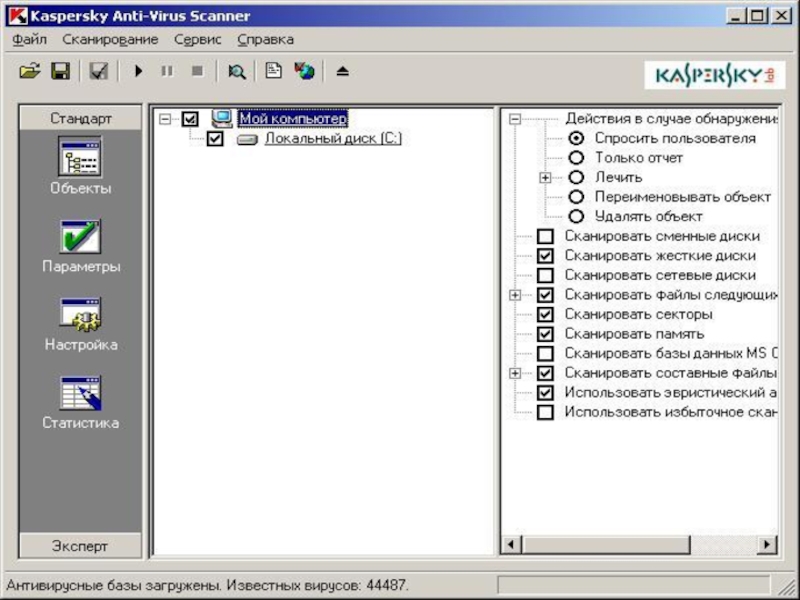Uncheck the Сканировать секторы checkbox
800x600 pixels.
(x=545, y=314)
